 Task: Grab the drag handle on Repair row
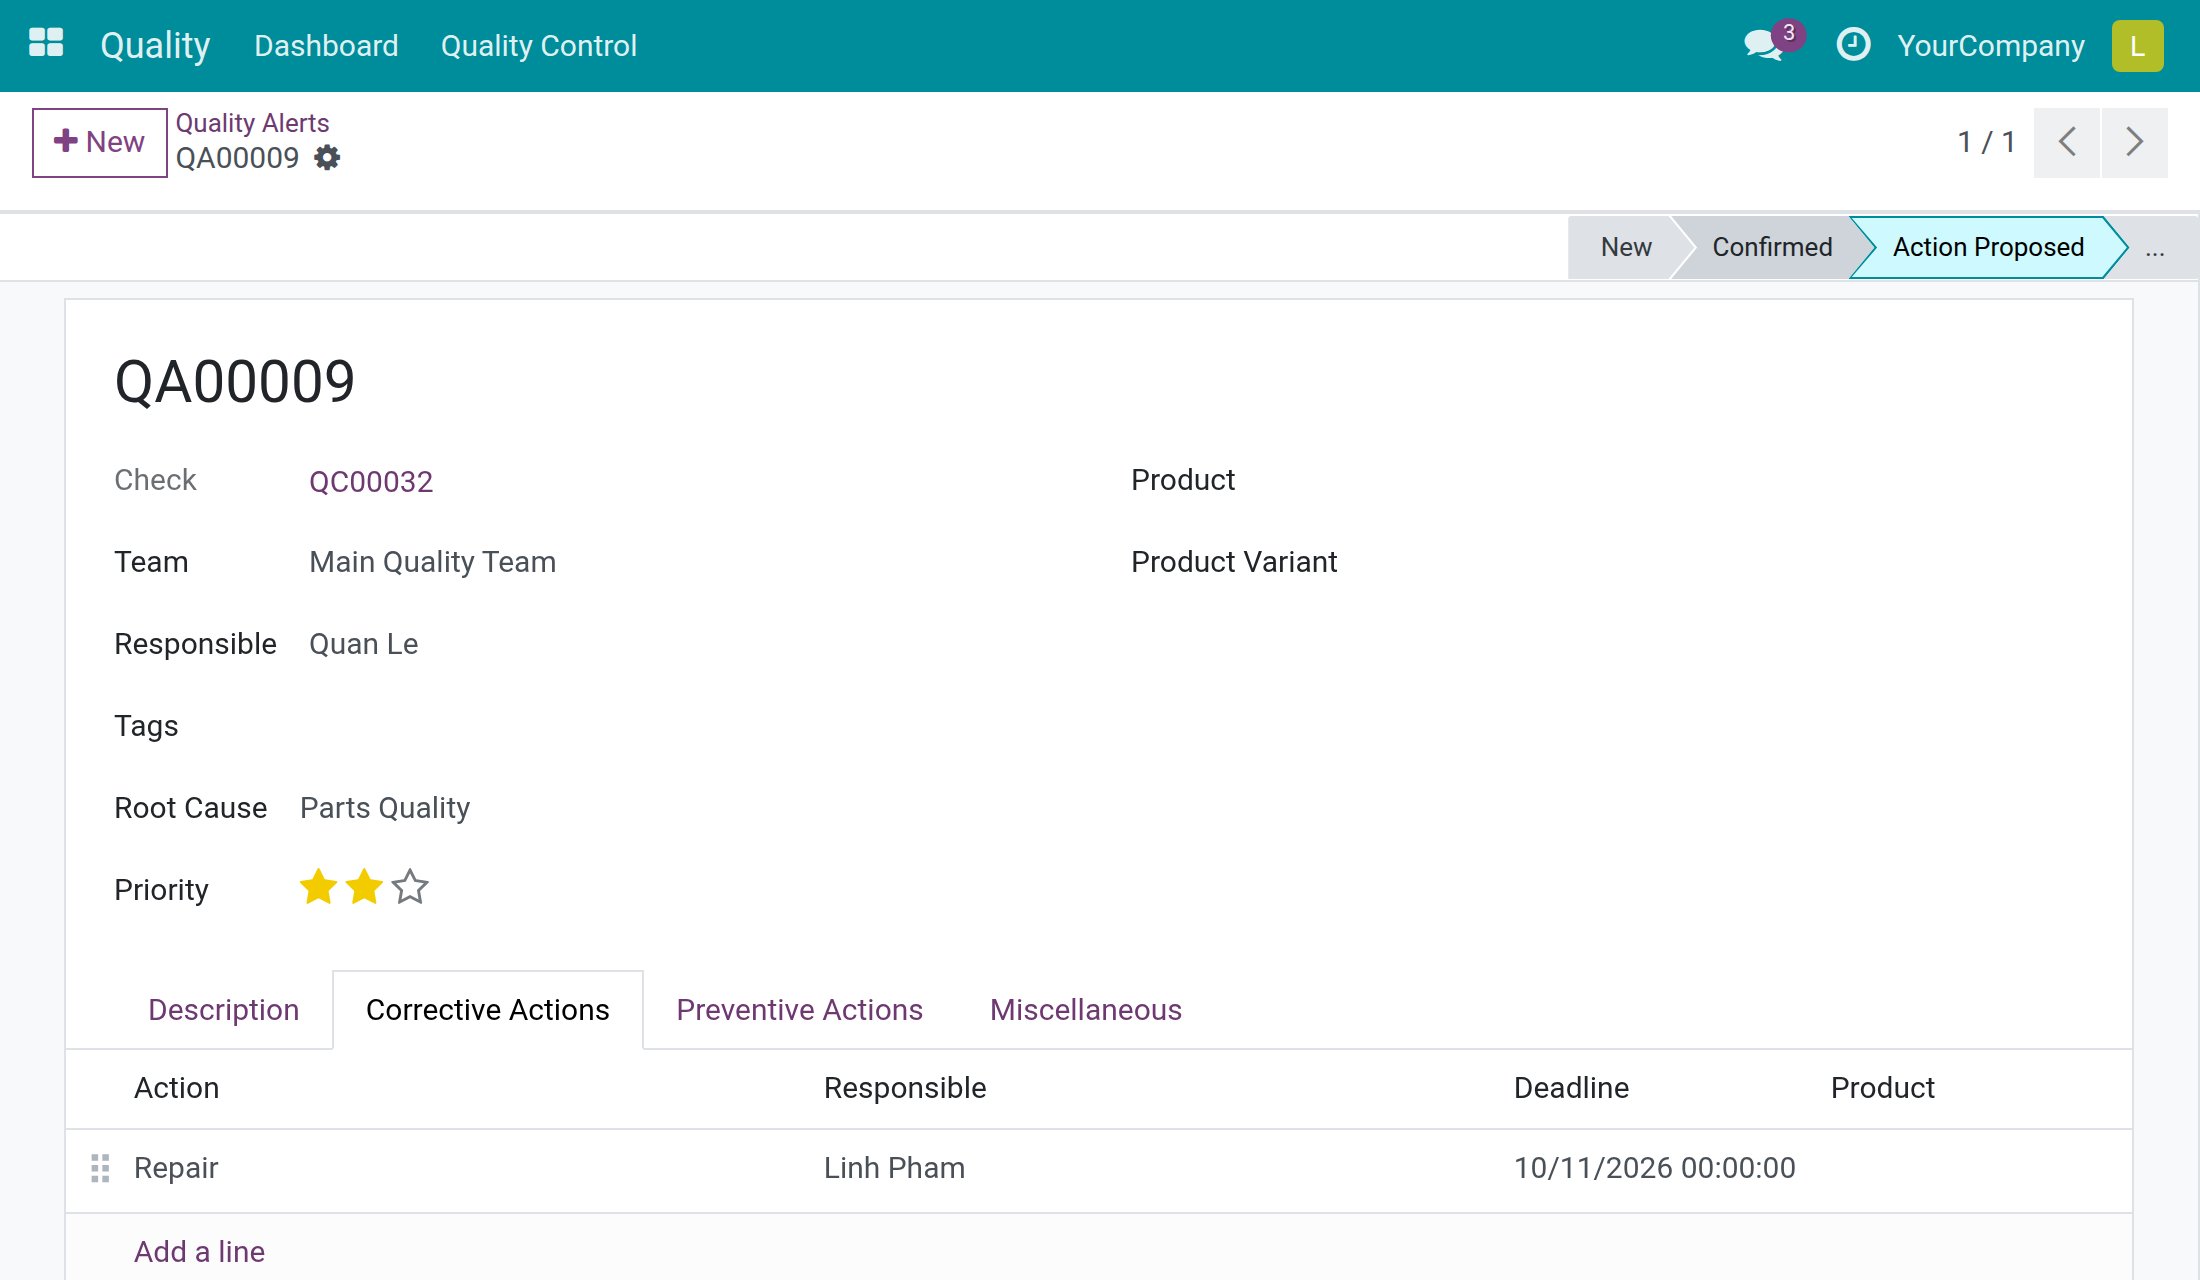[x=100, y=1168]
